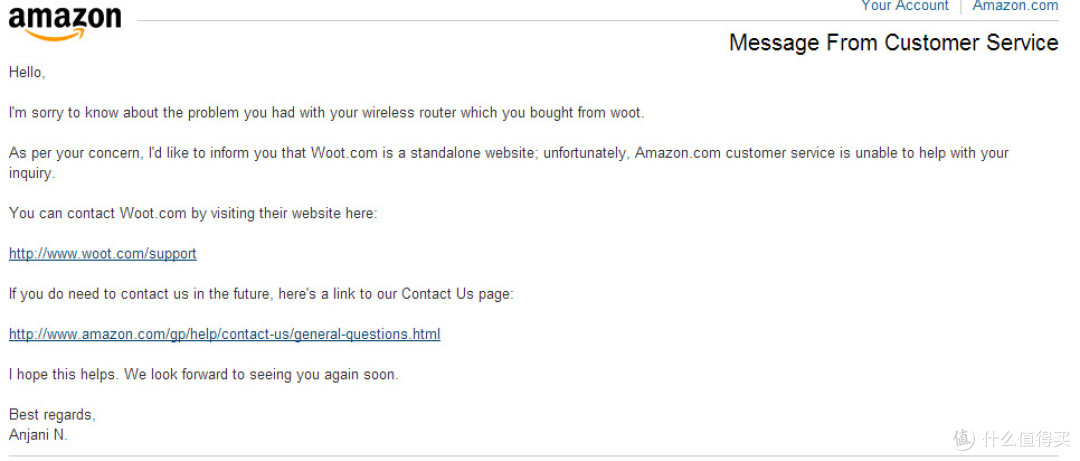Open the Amazon.com link in header
1080x461 pixels.
pyautogui.click(x=1015, y=6)
